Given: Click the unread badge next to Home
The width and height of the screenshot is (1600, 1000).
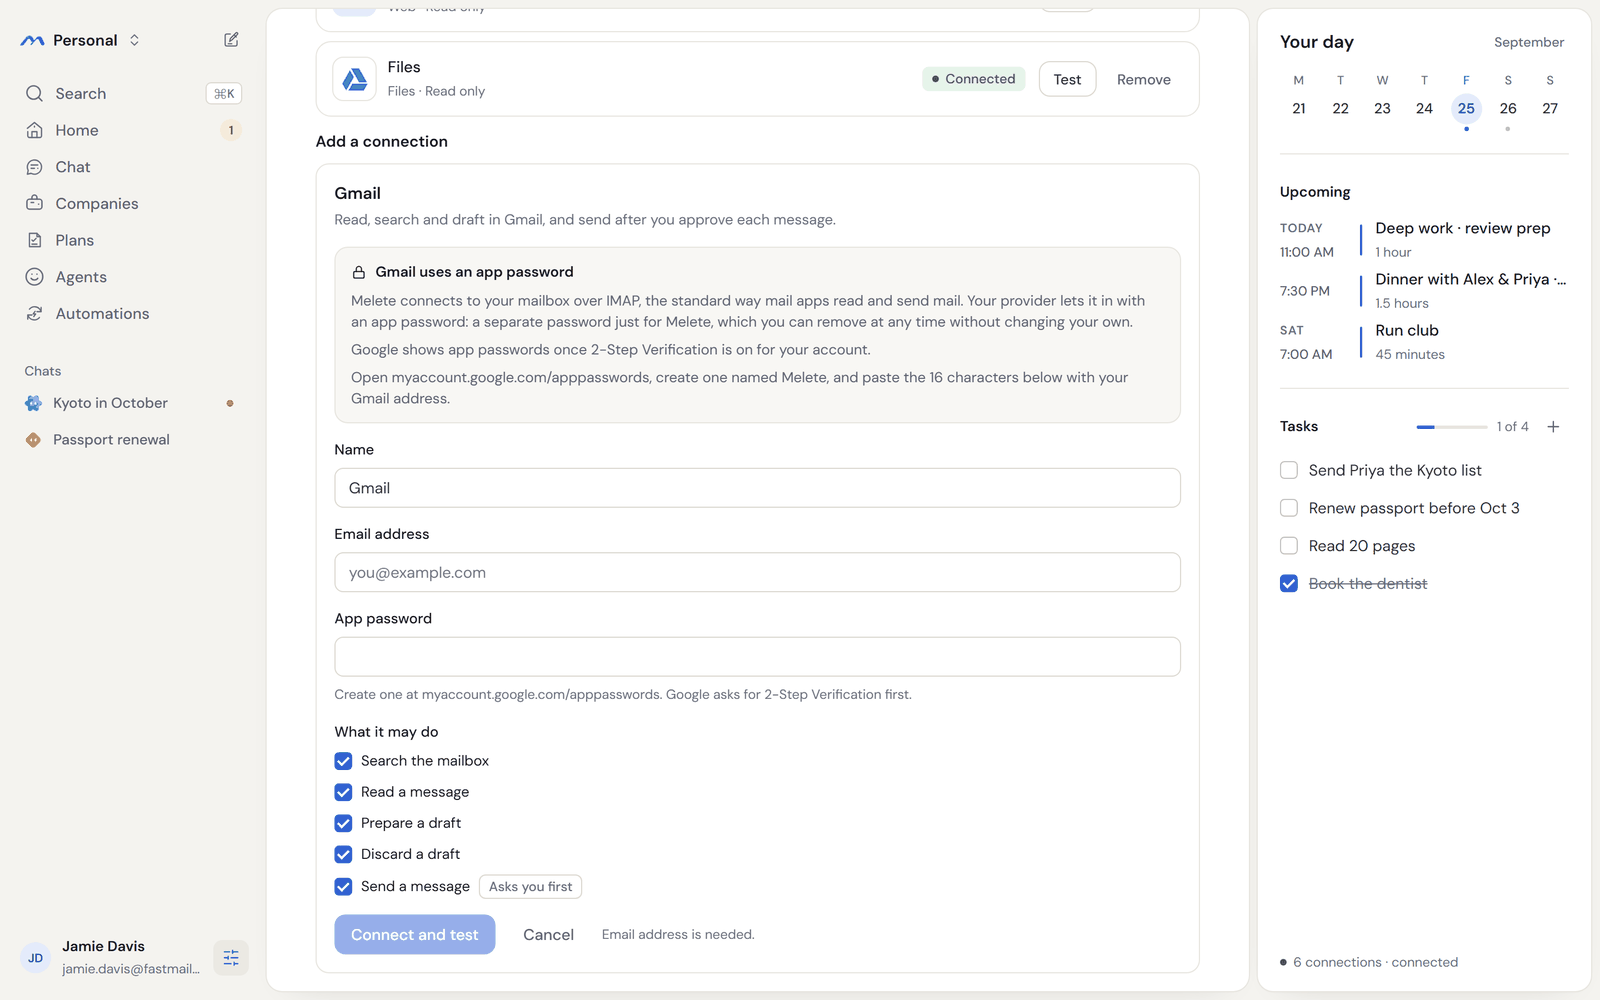Looking at the screenshot, I should (231, 130).
